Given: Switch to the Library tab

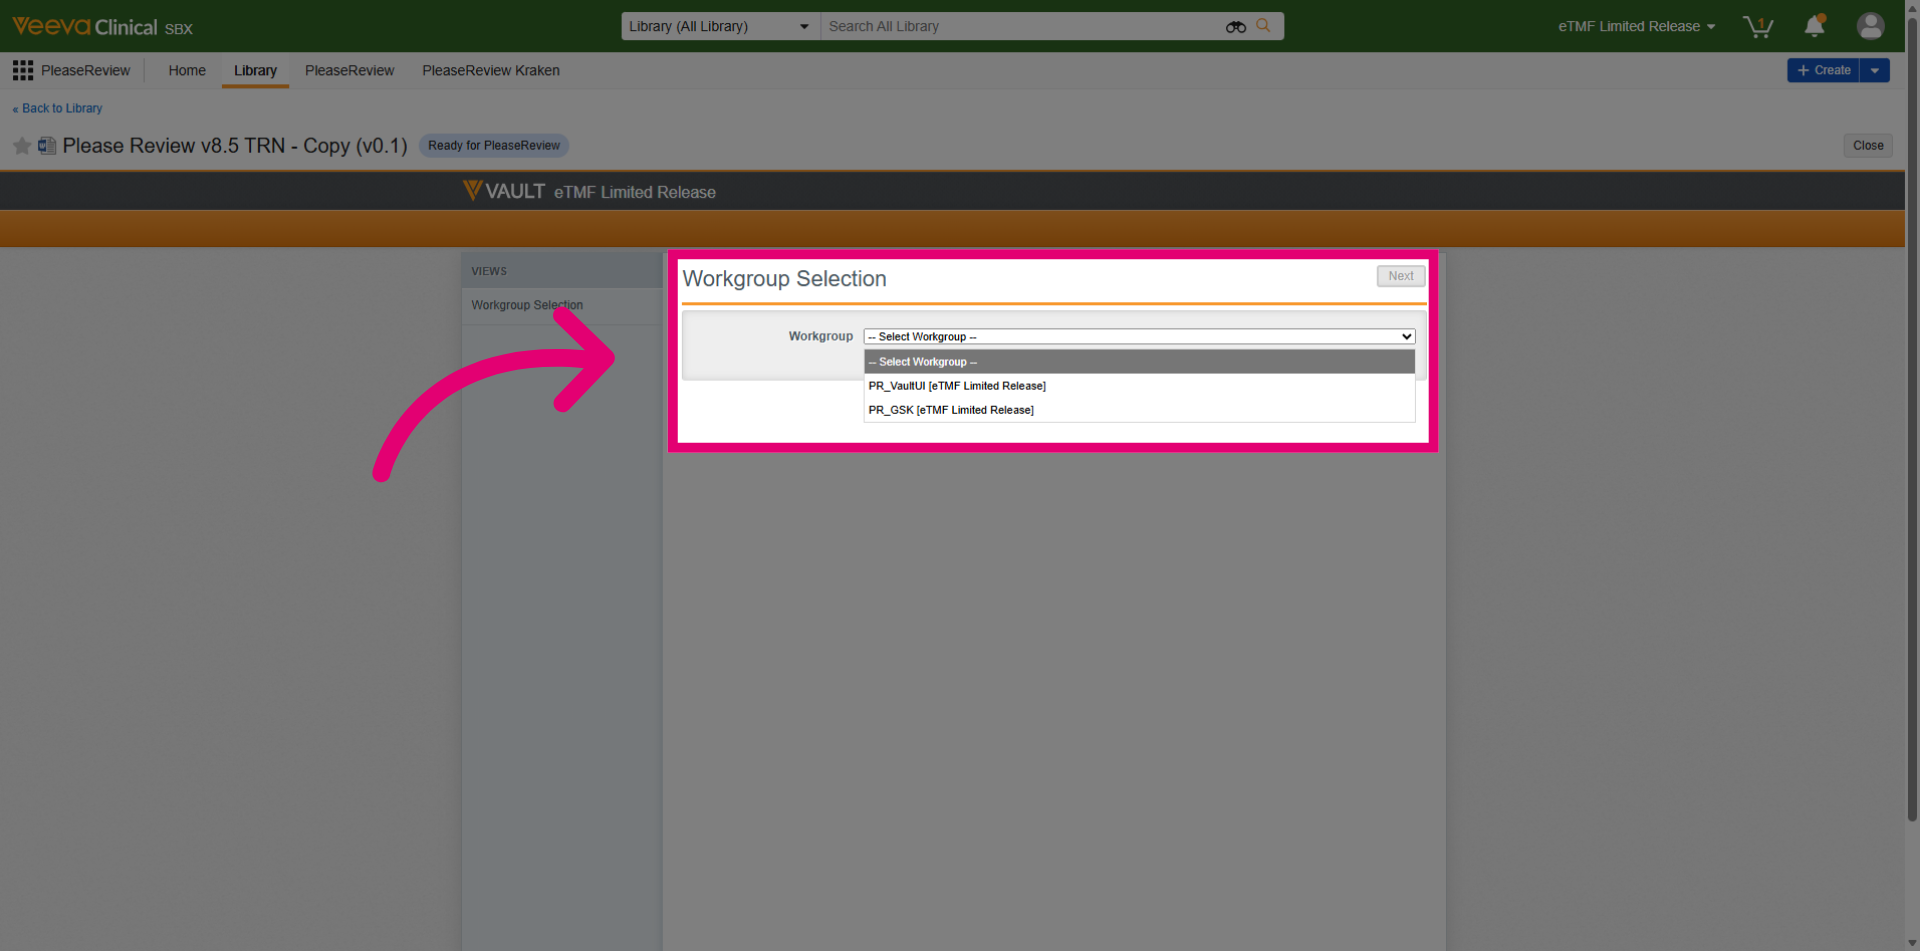Looking at the screenshot, I should tap(255, 70).
